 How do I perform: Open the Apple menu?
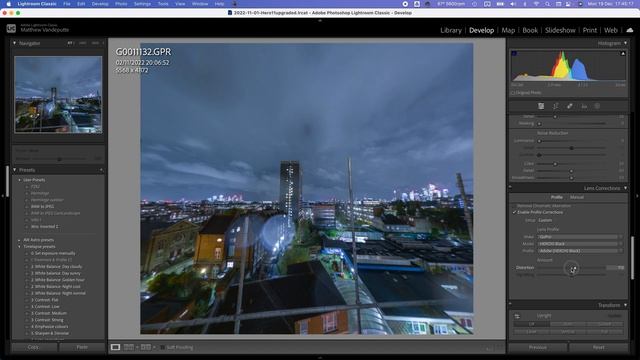9,4
